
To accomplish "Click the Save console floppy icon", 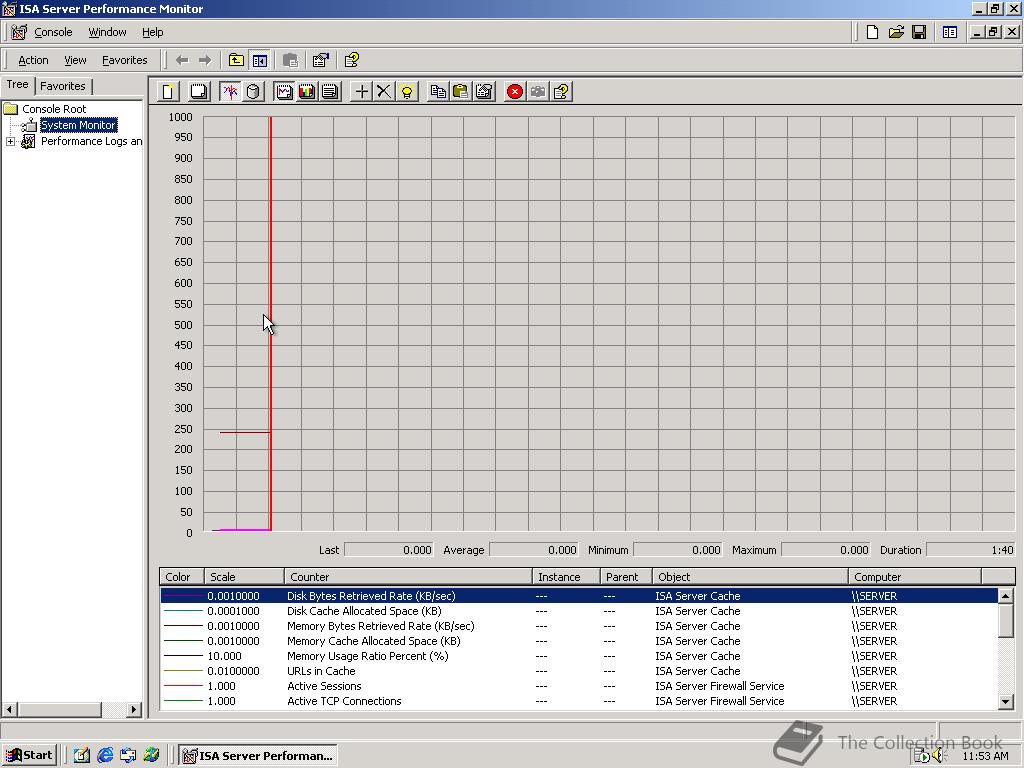I will click(919, 32).
